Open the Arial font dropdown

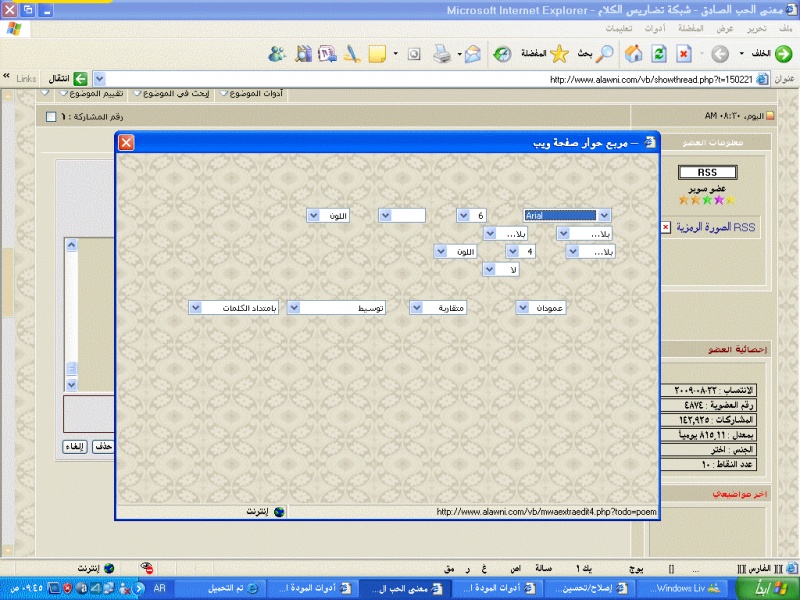coord(604,215)
